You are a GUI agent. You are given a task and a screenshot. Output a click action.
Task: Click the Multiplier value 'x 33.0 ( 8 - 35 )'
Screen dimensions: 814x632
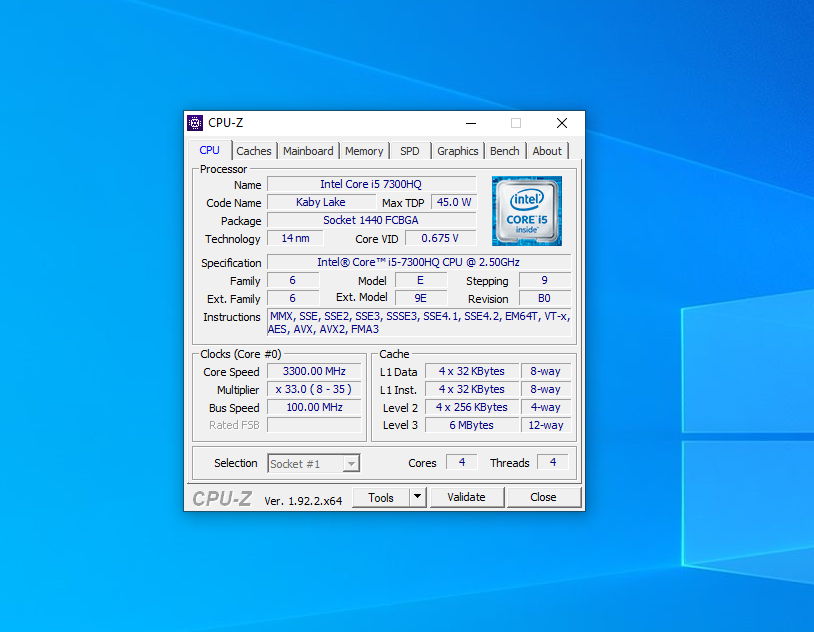314,389
